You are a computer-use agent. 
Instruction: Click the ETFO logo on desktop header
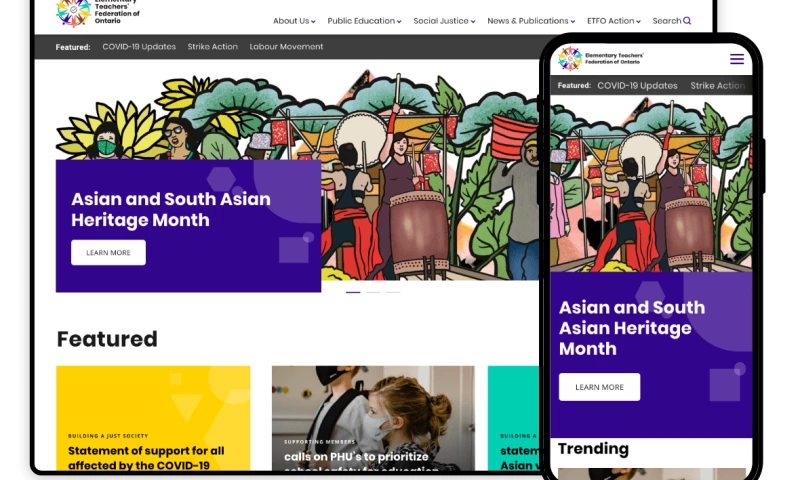pyautogui.click(x=98, y=13)
